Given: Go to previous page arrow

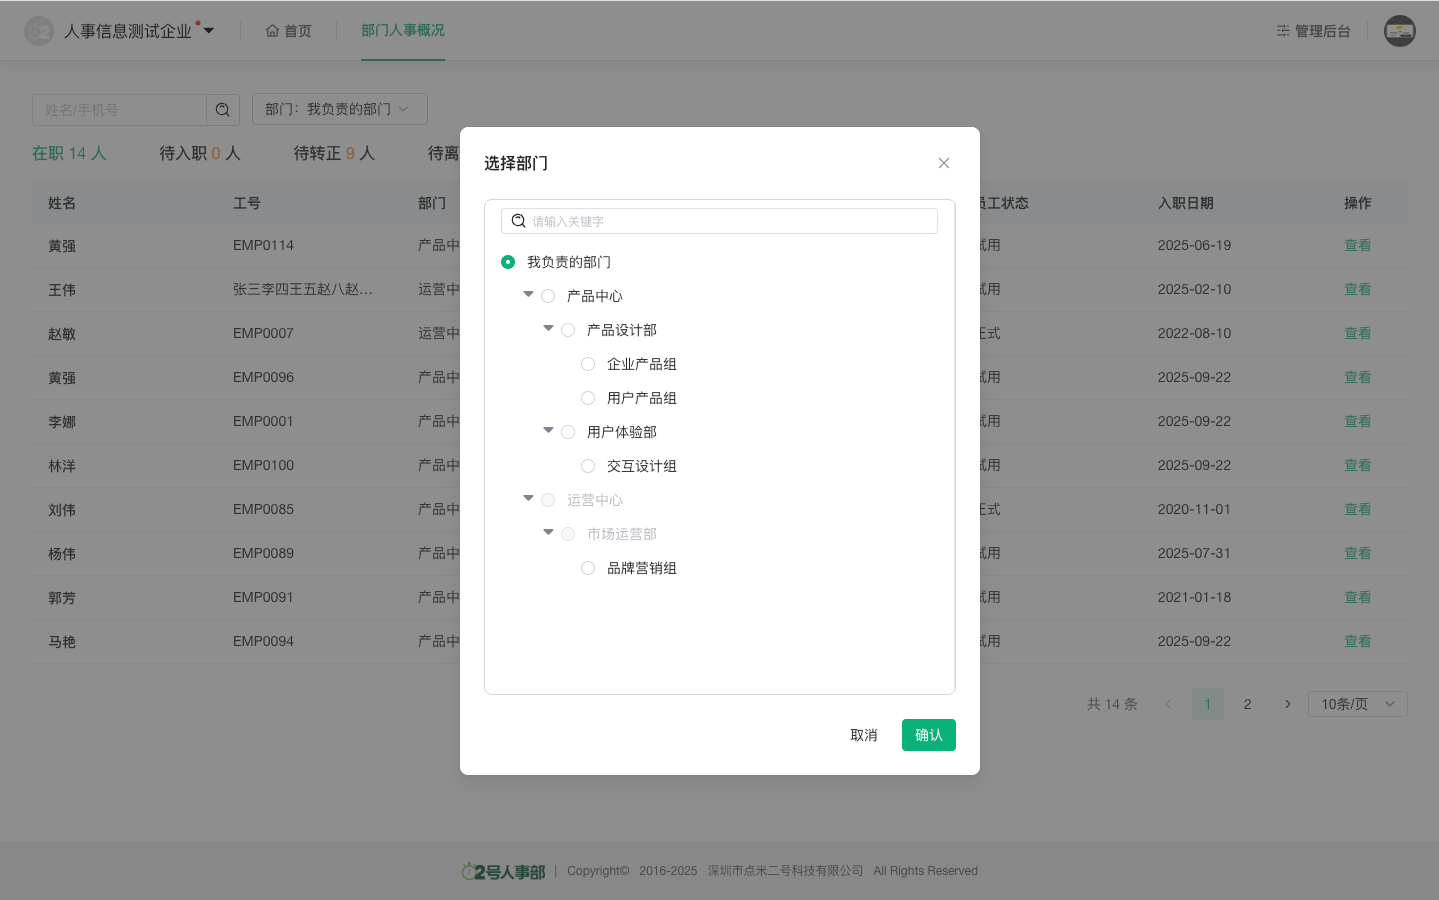Looking at the screenshot, I should (x=1167, y=704).
